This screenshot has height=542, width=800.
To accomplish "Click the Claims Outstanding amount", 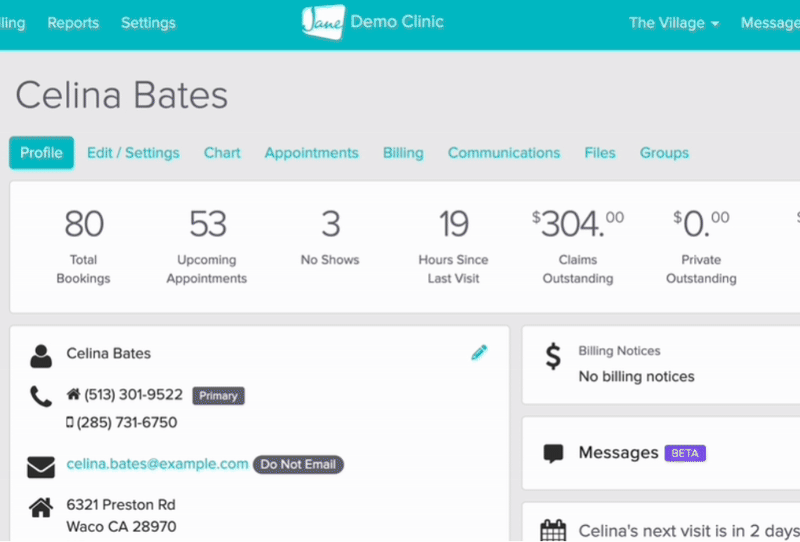I will pyautogui.click(x=577, y=225).
